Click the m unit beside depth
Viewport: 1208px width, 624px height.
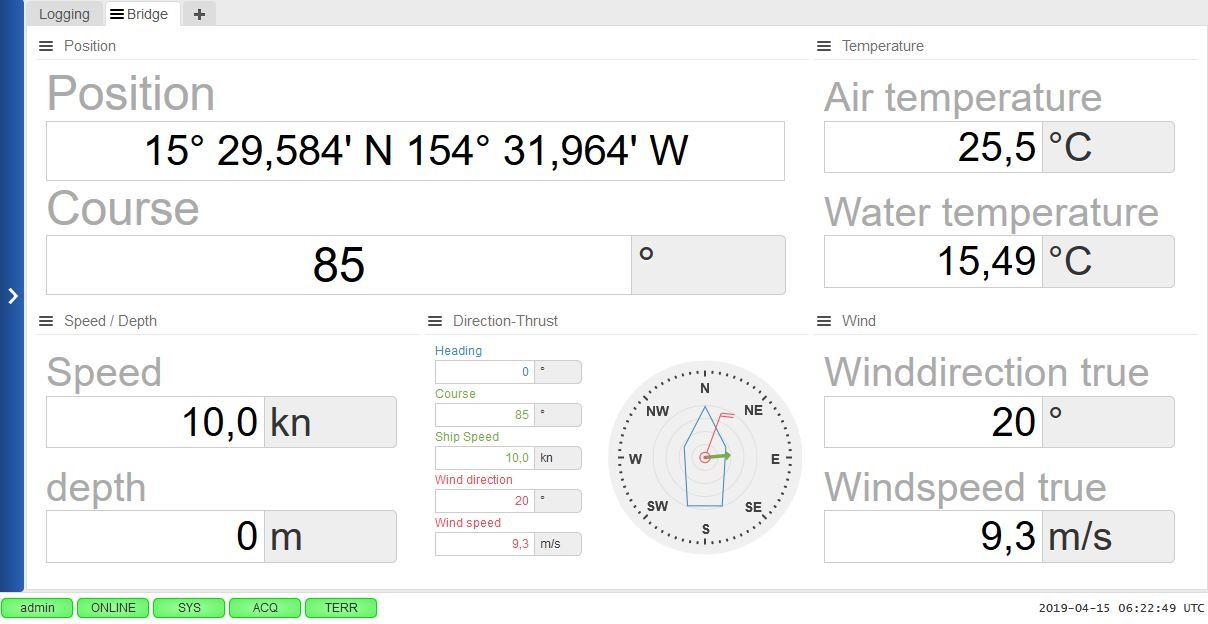[x=330, y=537]
